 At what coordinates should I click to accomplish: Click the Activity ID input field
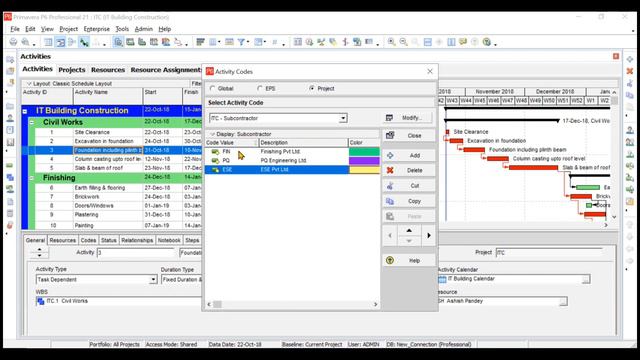pyautogui.click(x=136, y=253)
